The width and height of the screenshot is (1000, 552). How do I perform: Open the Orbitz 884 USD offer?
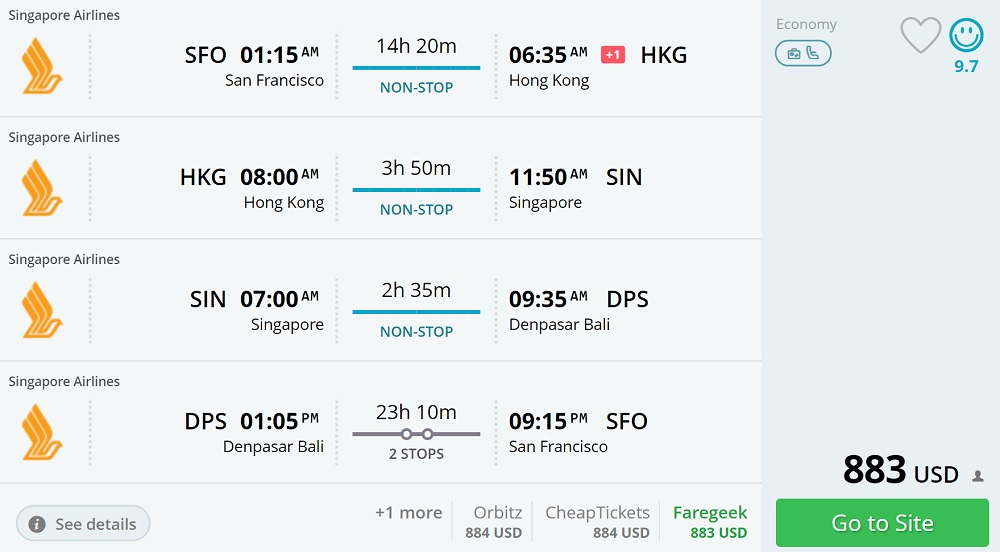tap(493, 522)
